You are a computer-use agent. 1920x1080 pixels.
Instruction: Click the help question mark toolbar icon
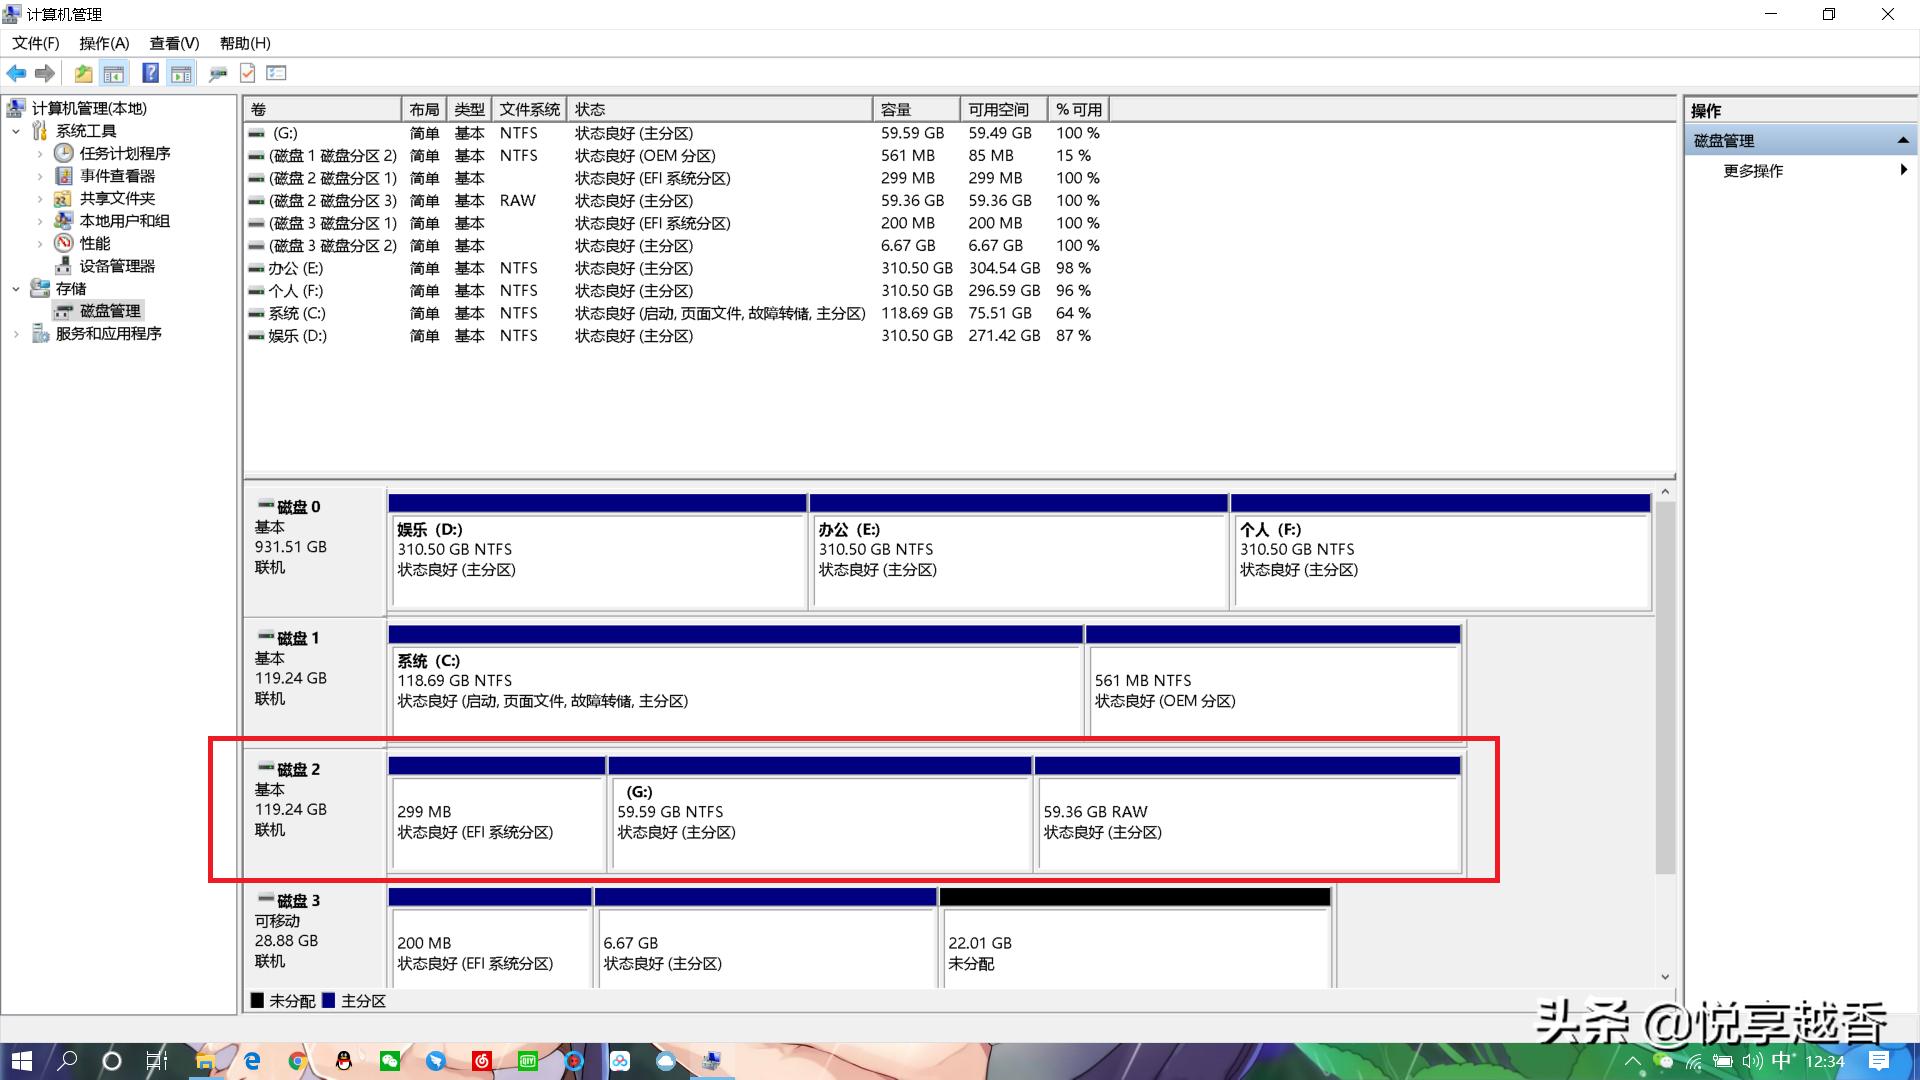point(150,73)
